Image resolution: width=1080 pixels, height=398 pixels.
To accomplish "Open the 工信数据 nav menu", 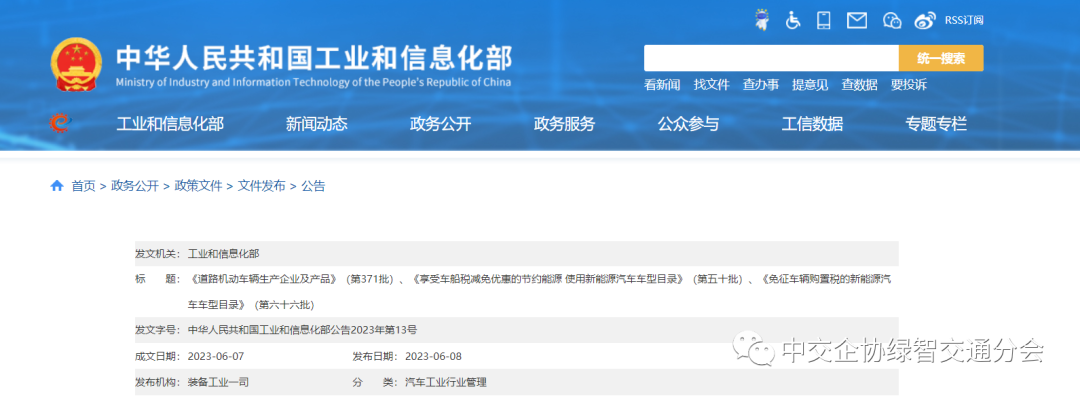I will click(x=813, y=124).
